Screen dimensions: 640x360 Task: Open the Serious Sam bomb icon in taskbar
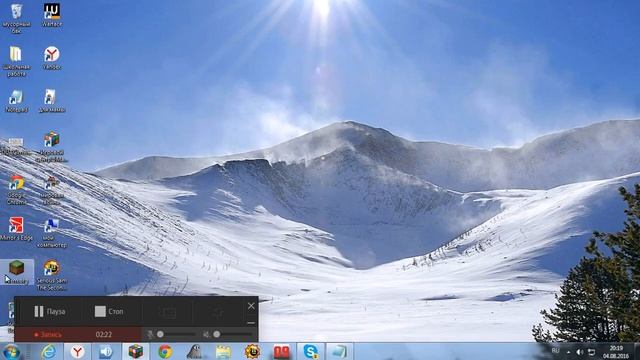pyautogui.click(x=253, y=351)
